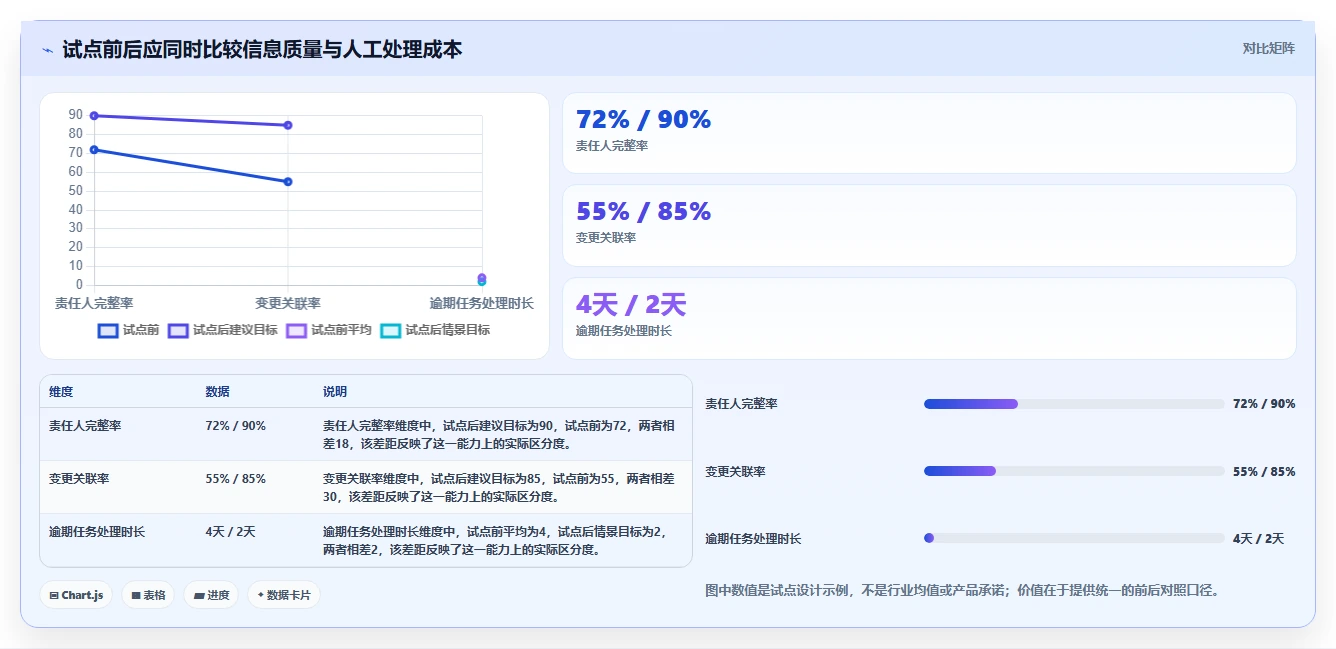
Task: Click the chart point at 试点后建议目标 90
Action: (94, 116)
